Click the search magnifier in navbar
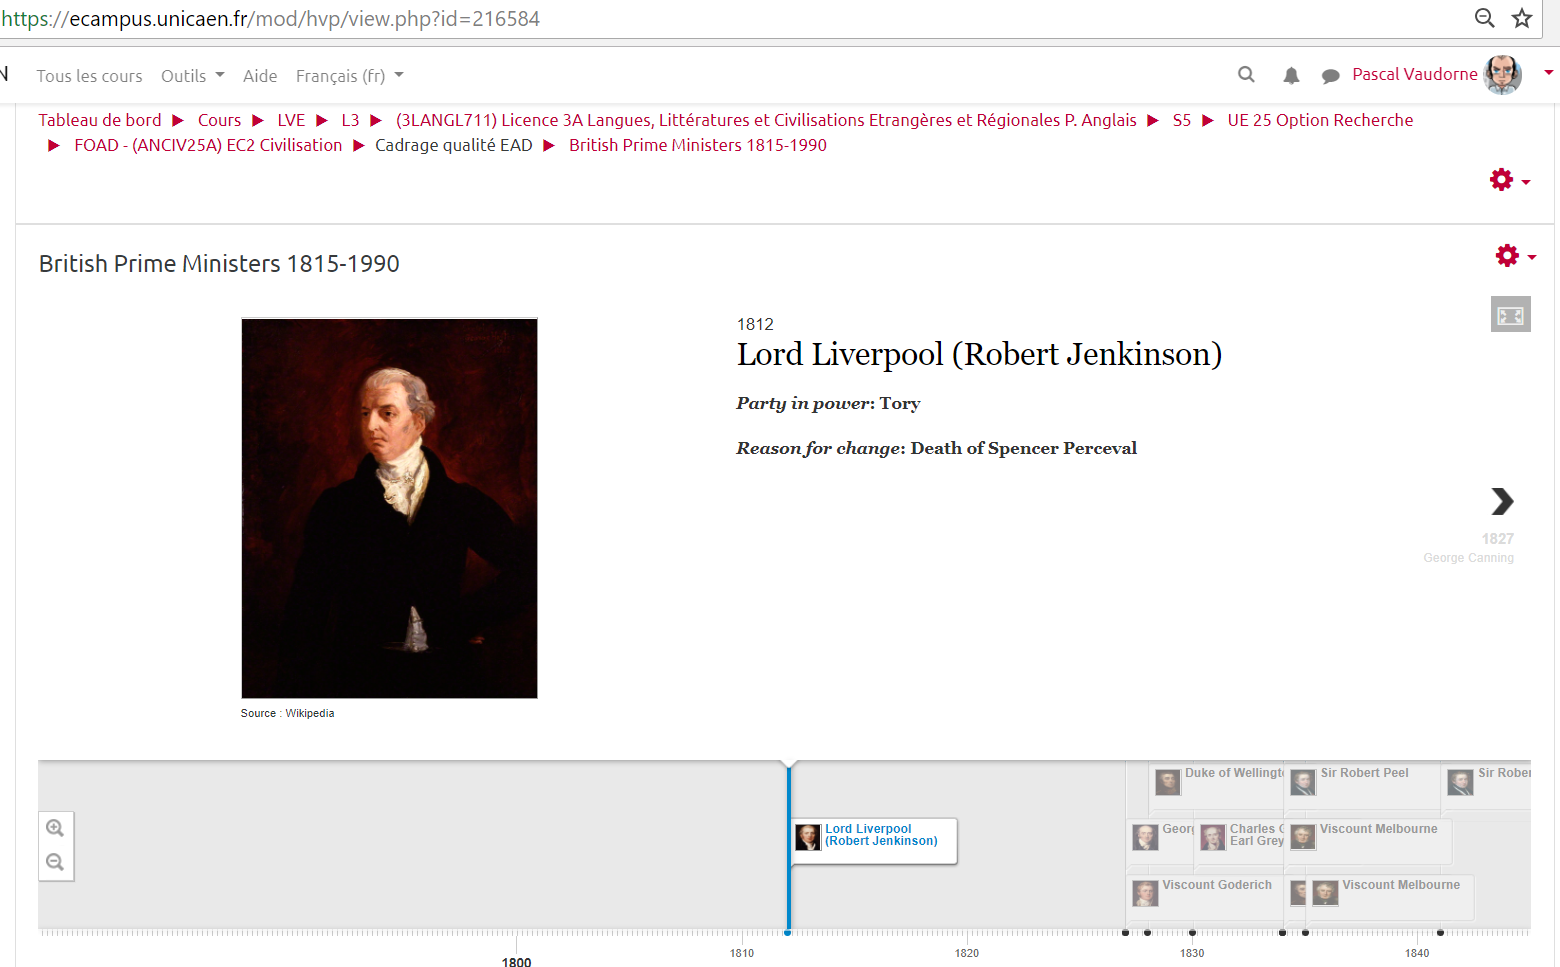Screen dimensions: 1560x967 coord(1246,75)
